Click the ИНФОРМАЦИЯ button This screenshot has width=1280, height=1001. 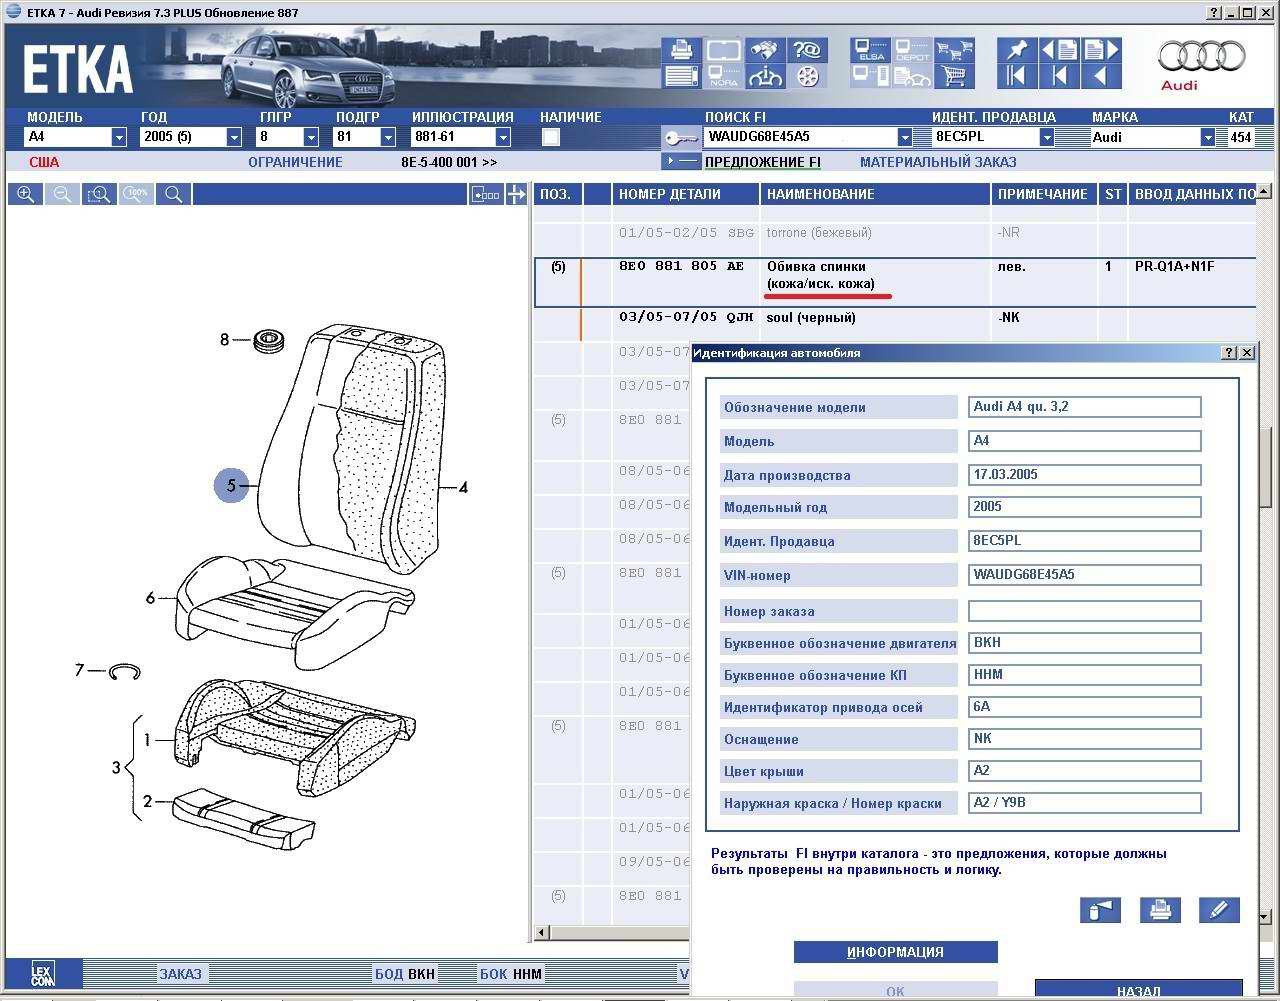896,952
